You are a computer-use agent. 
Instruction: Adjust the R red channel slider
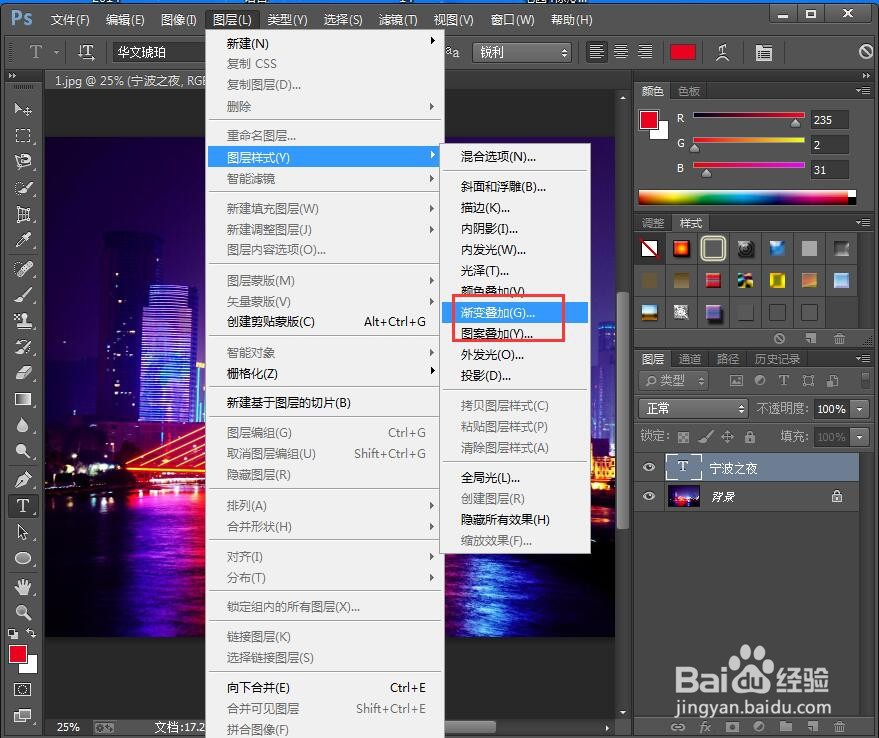[795, 123]
